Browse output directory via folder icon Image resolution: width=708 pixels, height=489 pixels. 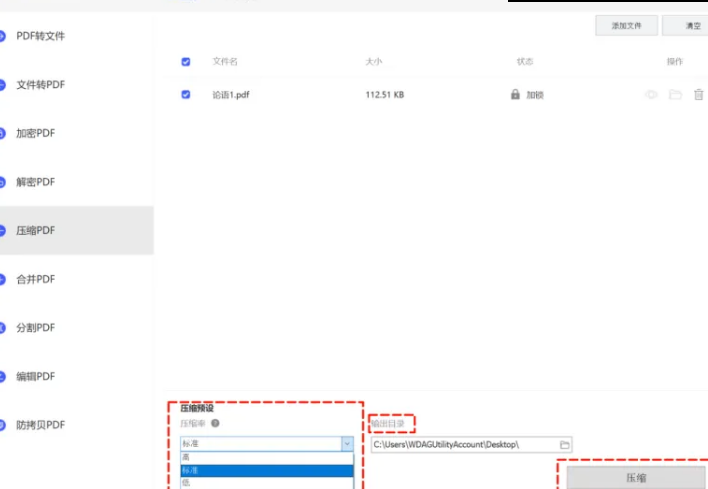click(565, 444)
